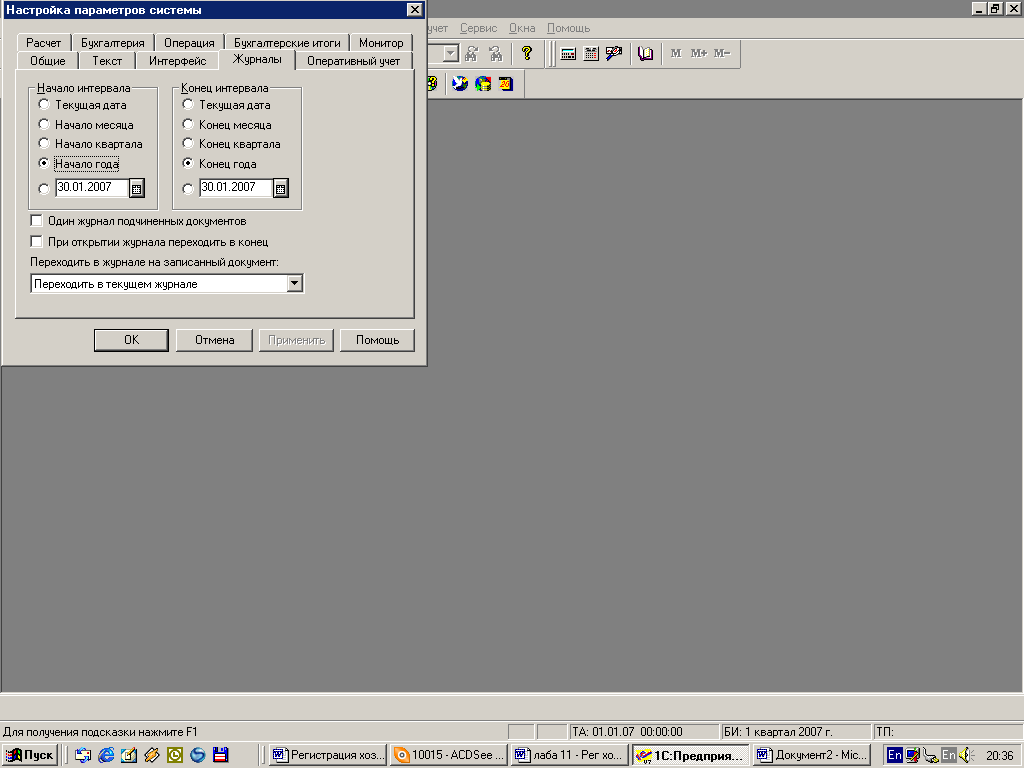Click the end interval date input field

click(236, 187)
